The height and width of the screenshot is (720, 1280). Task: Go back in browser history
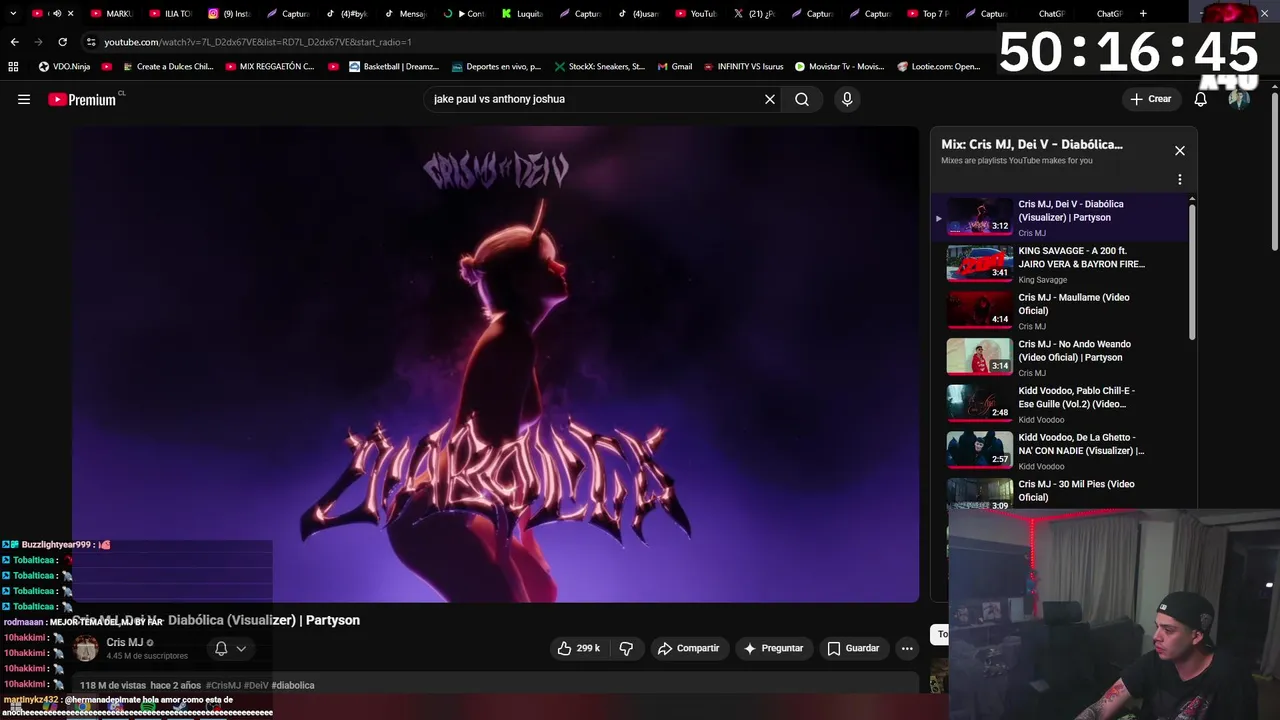click(x=14, y=42)
